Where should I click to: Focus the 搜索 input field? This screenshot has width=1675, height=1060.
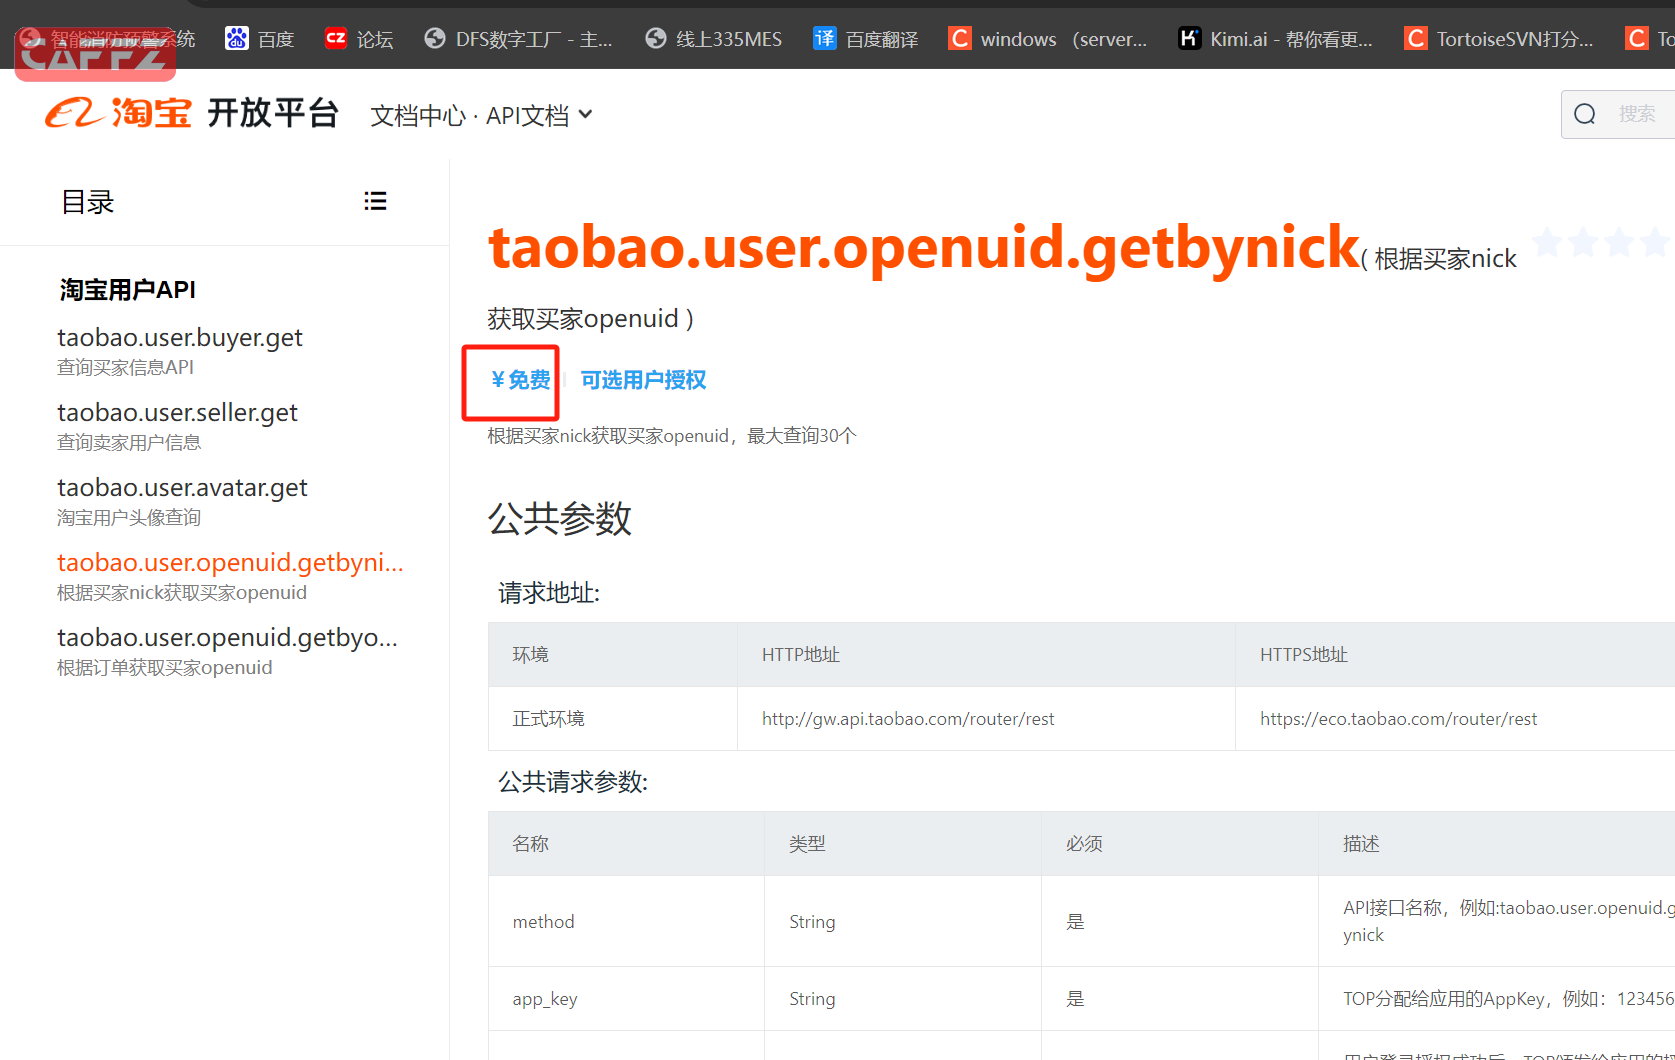coord(1640,114)
